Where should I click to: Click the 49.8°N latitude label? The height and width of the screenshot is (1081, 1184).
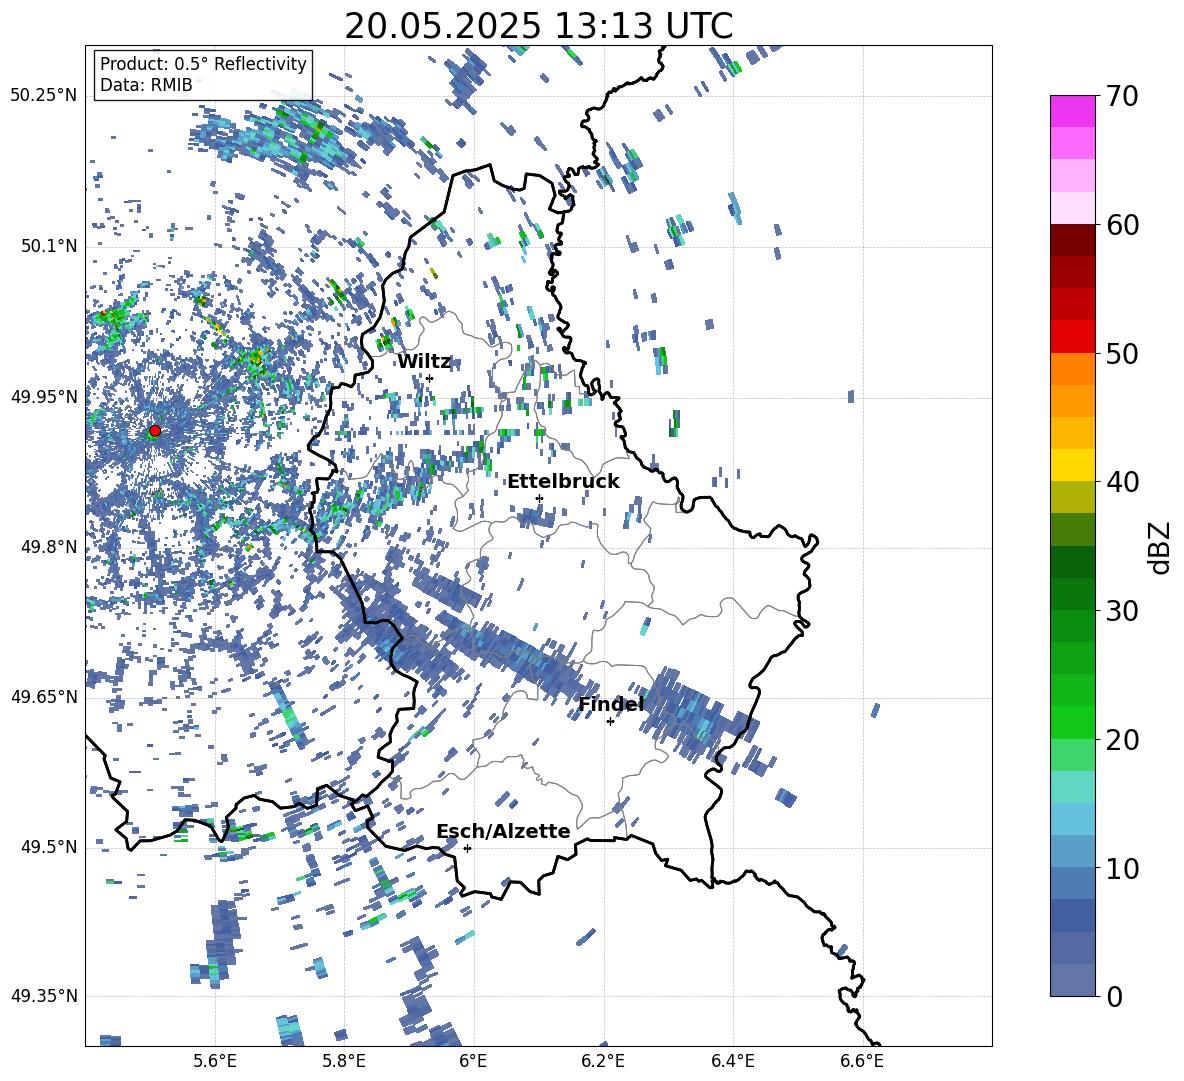pyautogui.click(x=49, y=547)
